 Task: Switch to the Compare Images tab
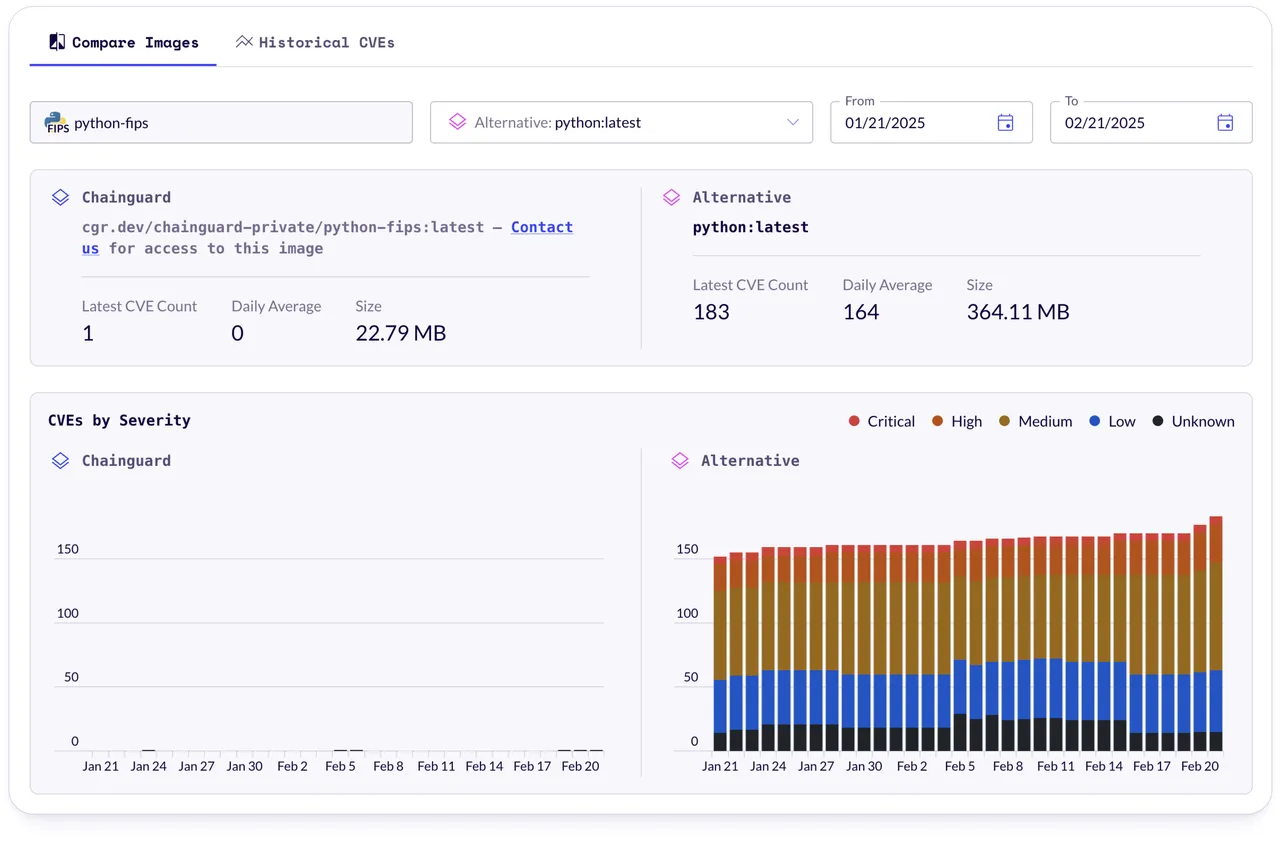123,43
